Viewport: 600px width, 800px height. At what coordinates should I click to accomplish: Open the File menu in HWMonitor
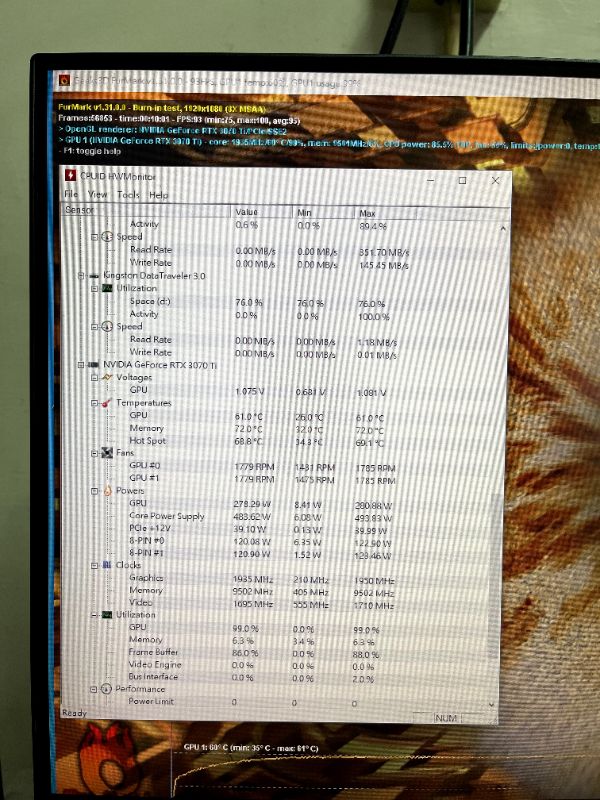click(x=71, y=194)
